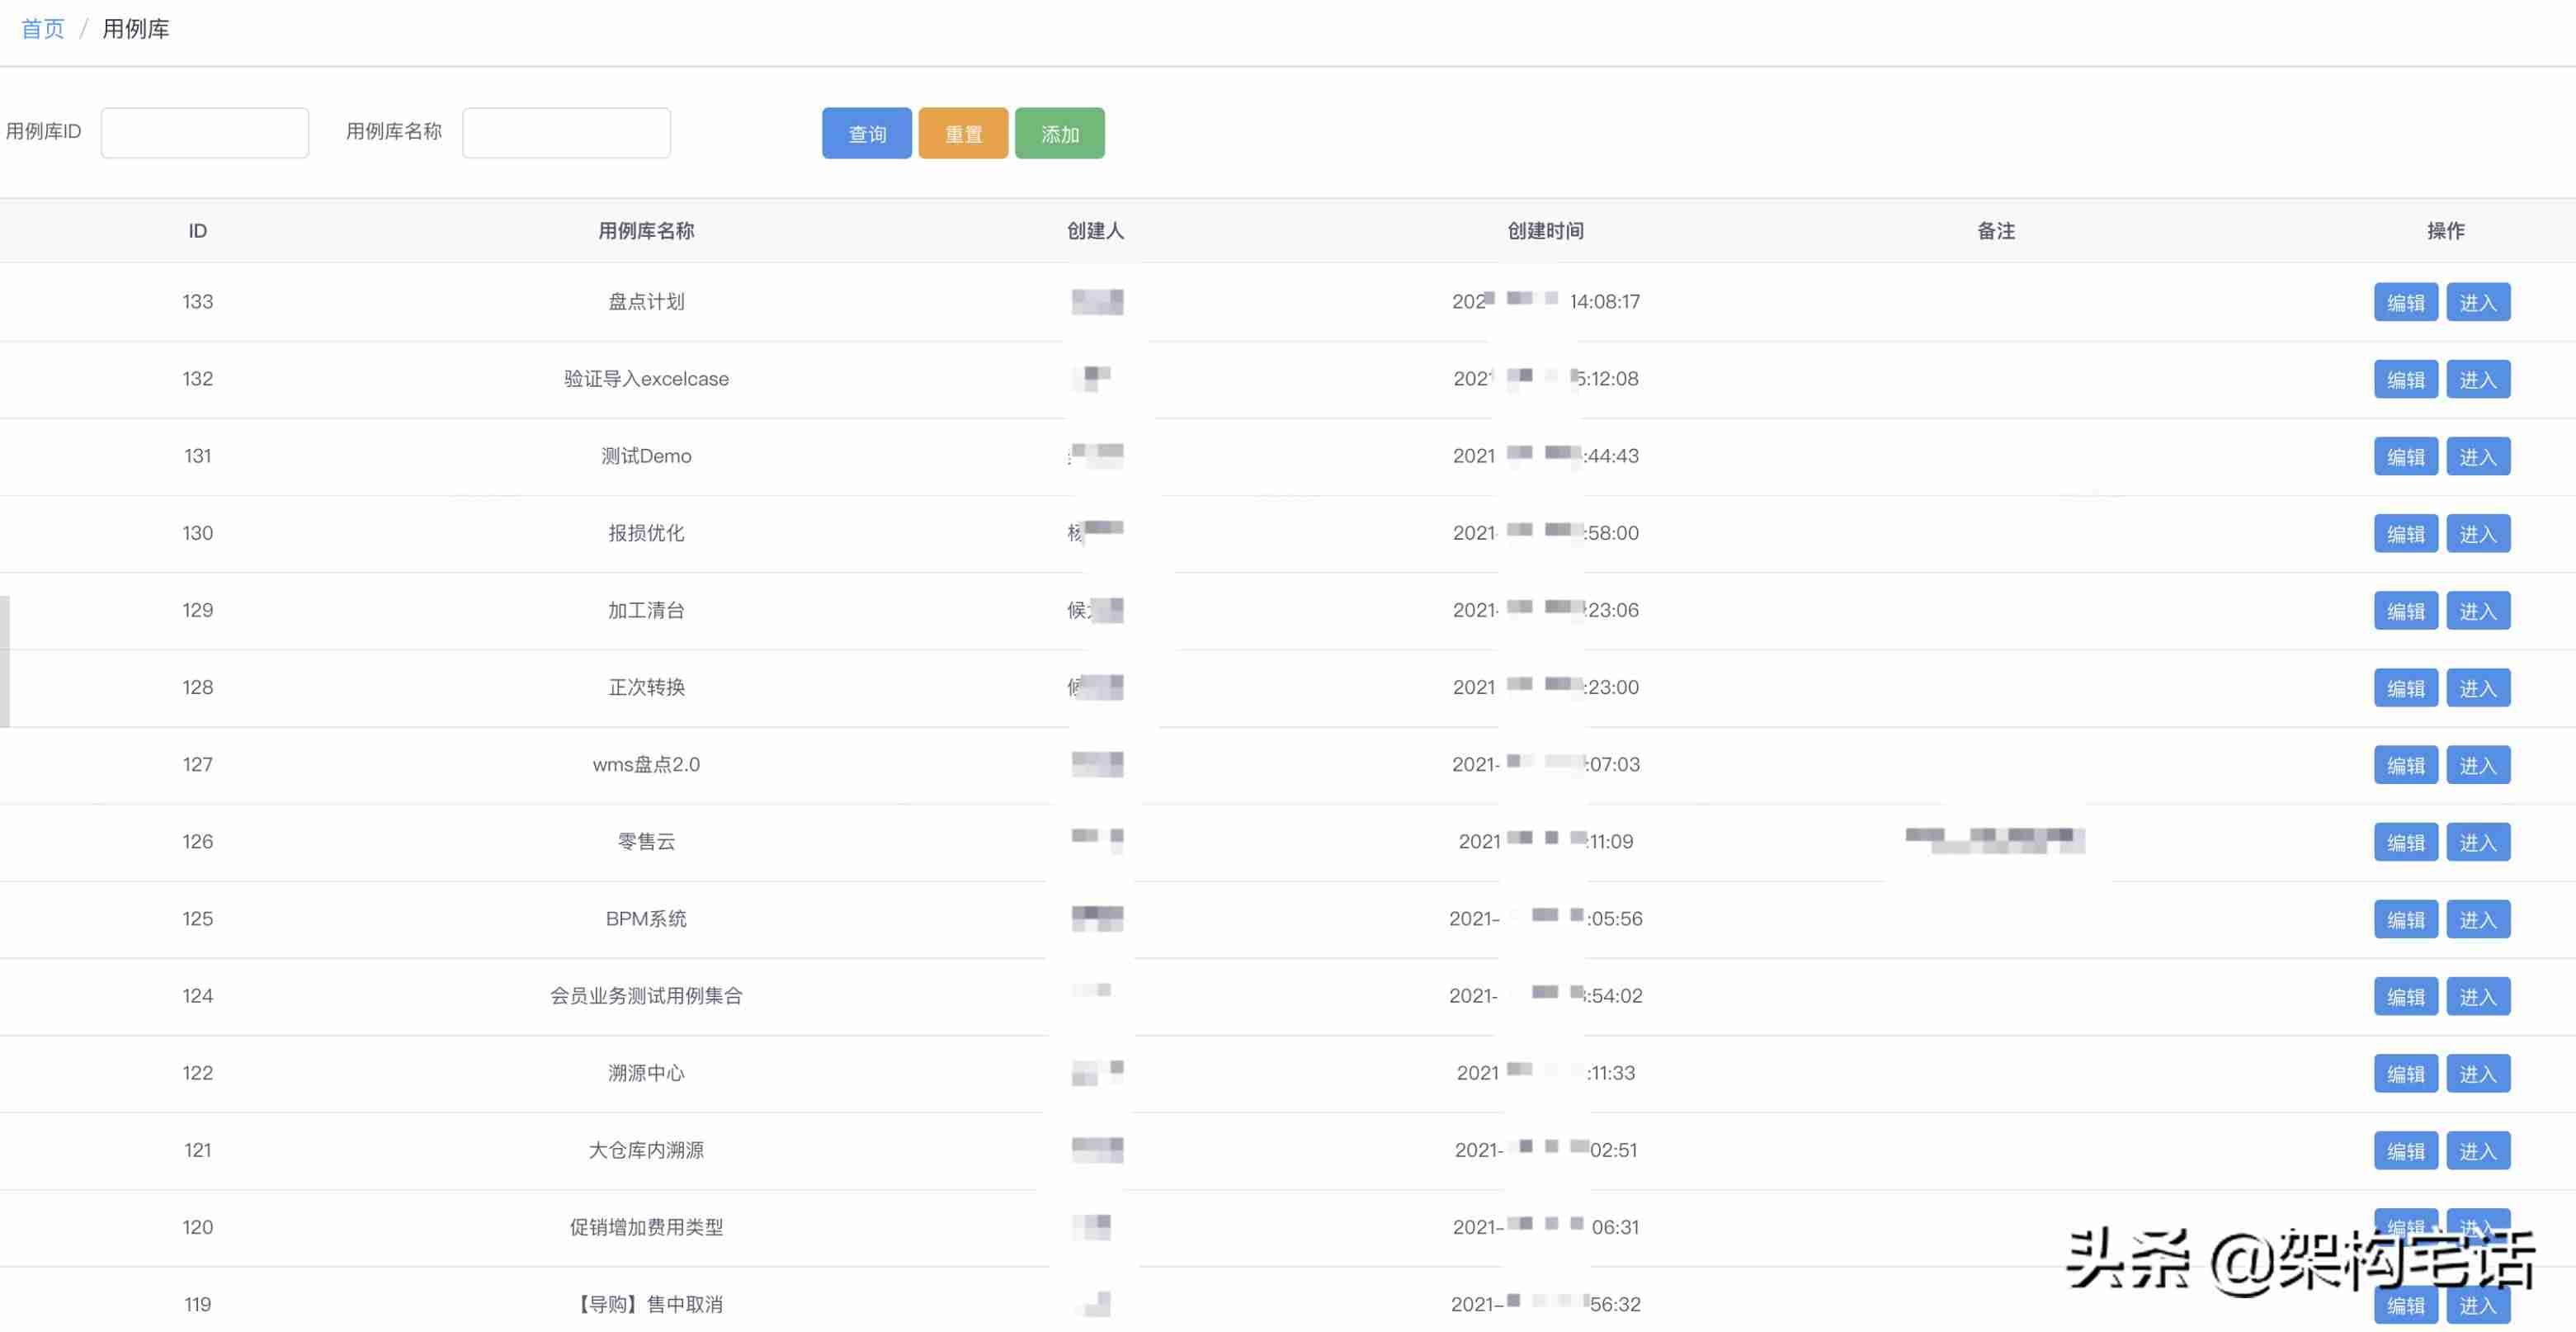The height and width of the screenshot is (1332, 2576).
Task: Select the 促销增加费用类型 name cell
Action: (x=646, y=1227)
